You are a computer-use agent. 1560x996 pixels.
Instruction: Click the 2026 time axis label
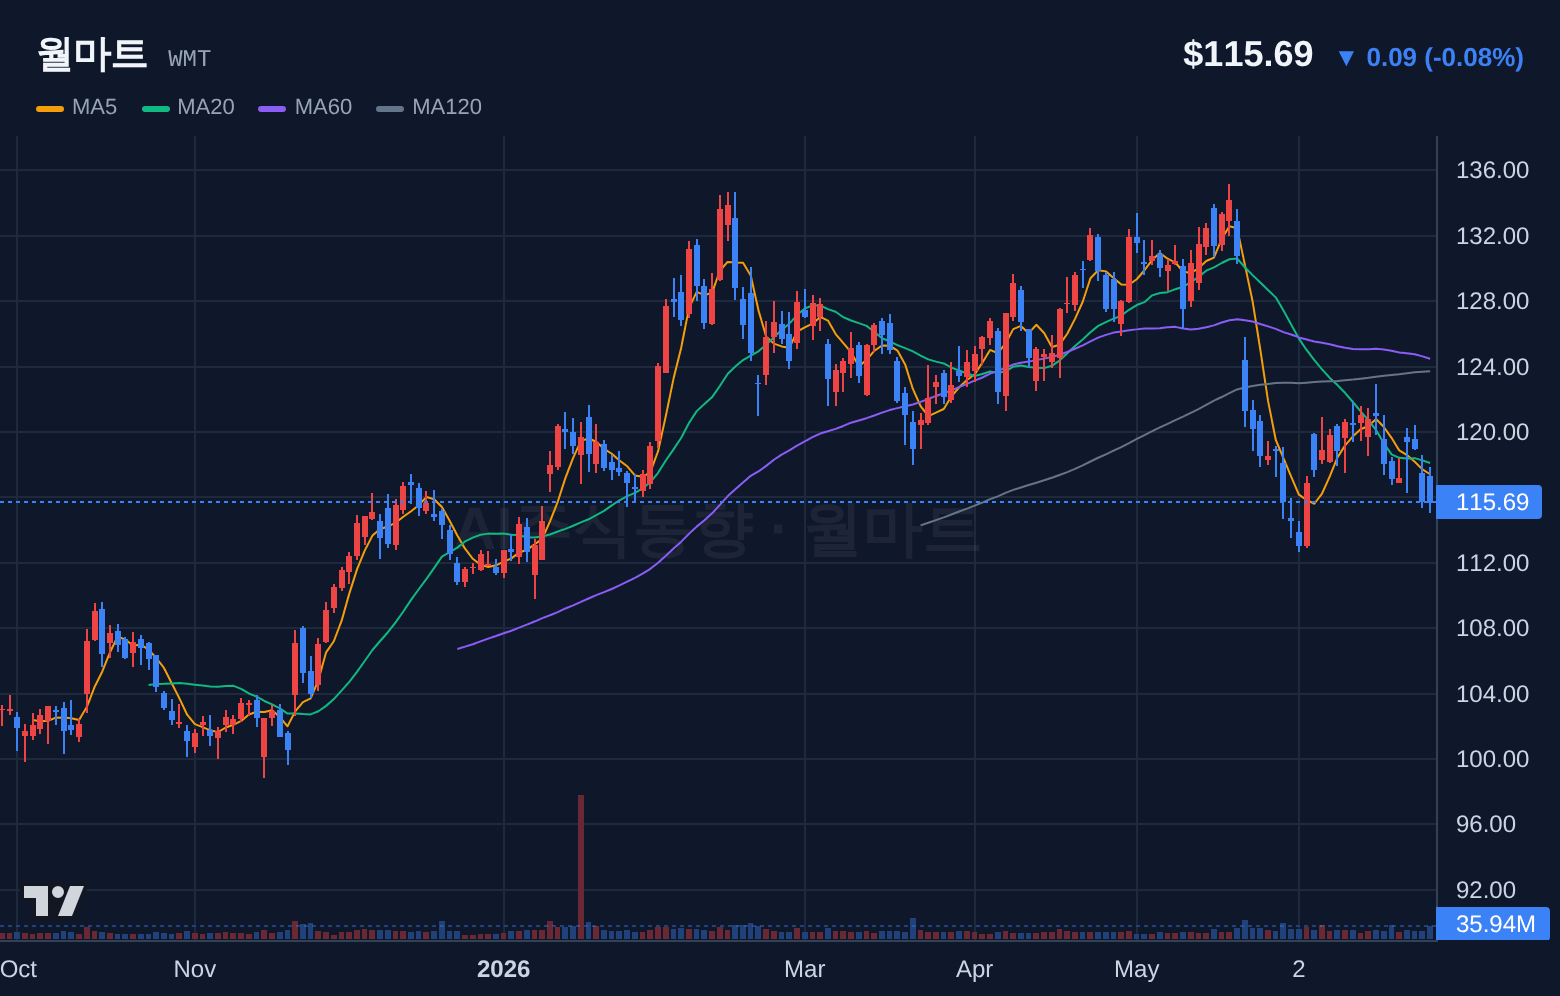point(504,969)
